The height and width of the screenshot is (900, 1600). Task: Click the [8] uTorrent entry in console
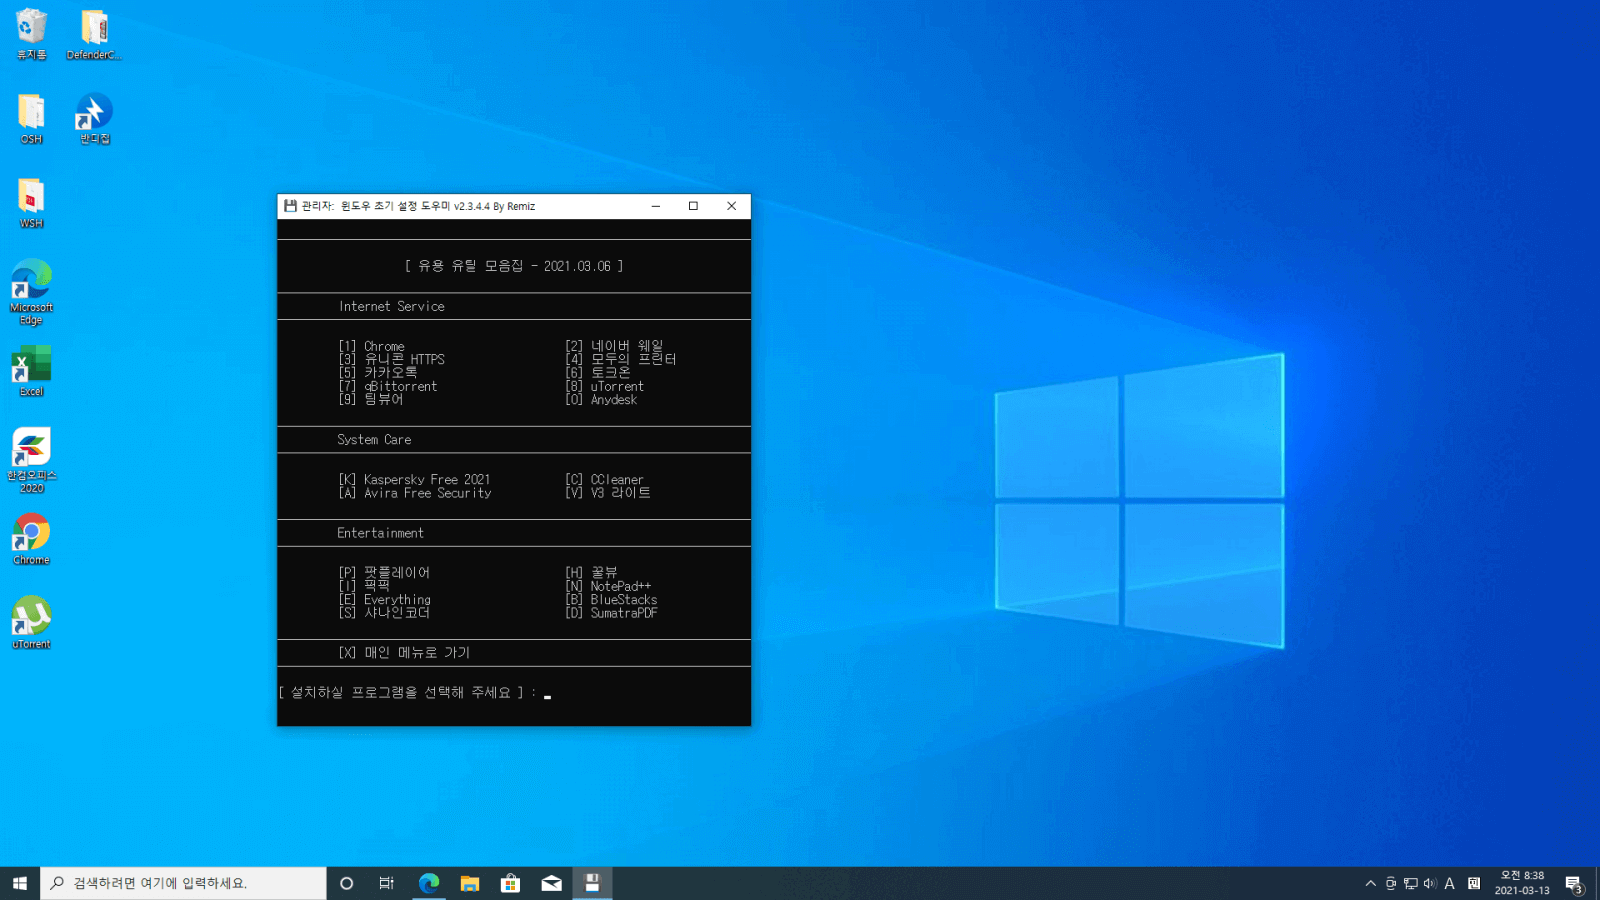tap(605, 386)
